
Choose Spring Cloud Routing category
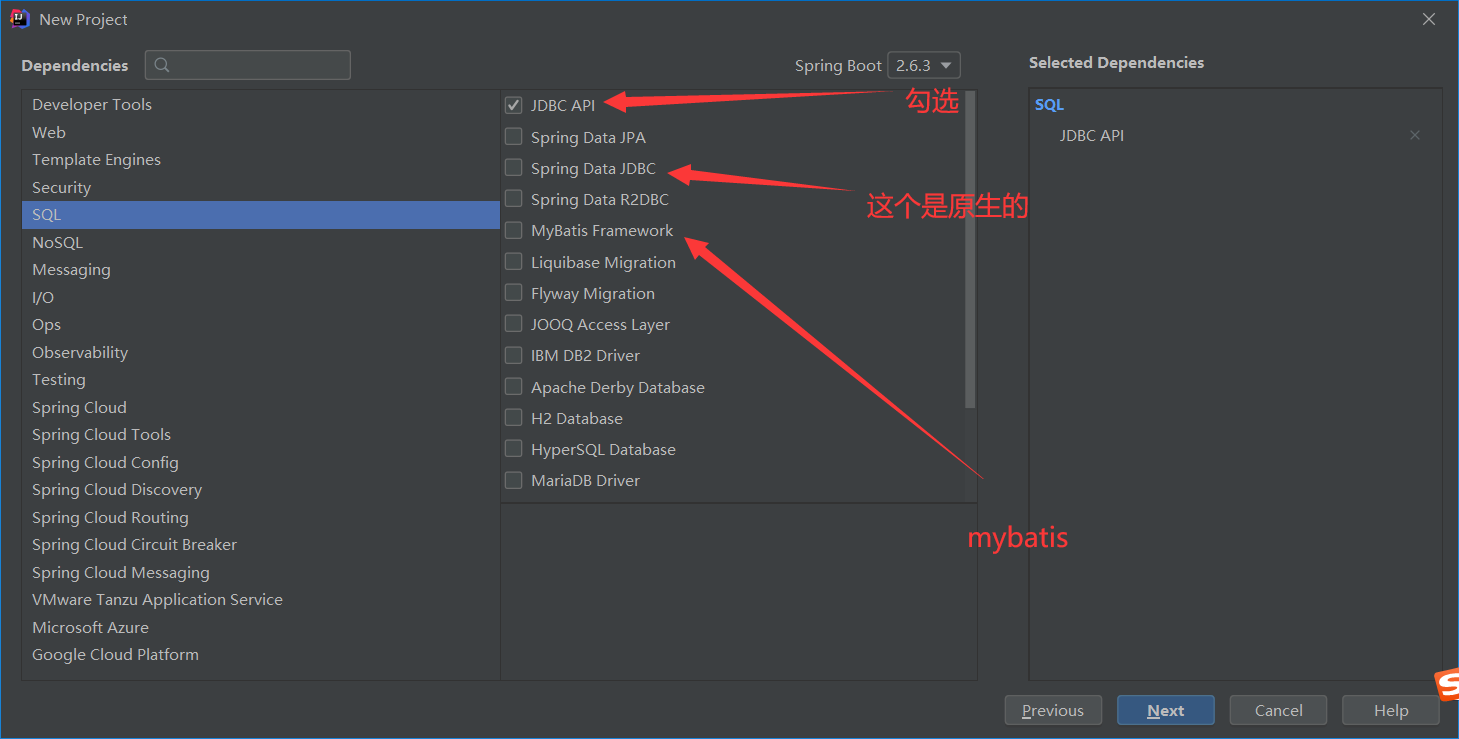(x=260, y=517)
